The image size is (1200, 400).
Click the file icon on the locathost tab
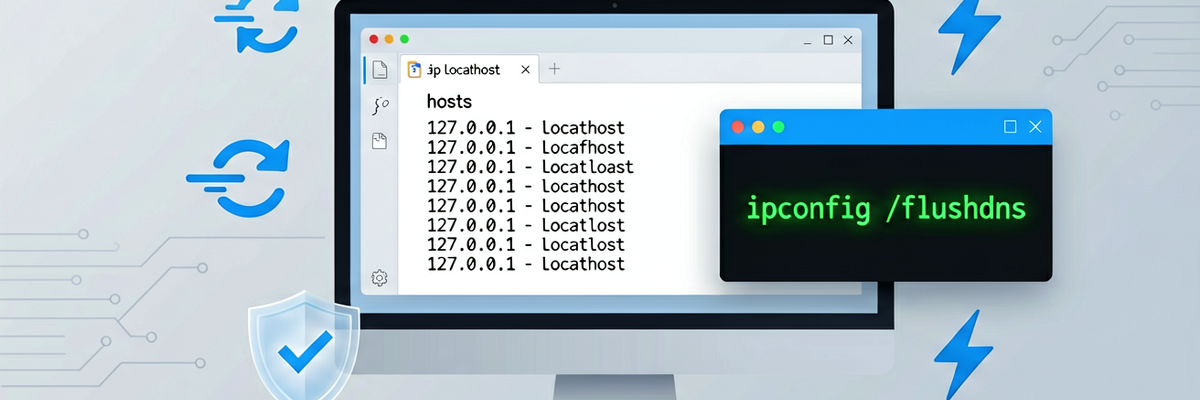point(414,69)
